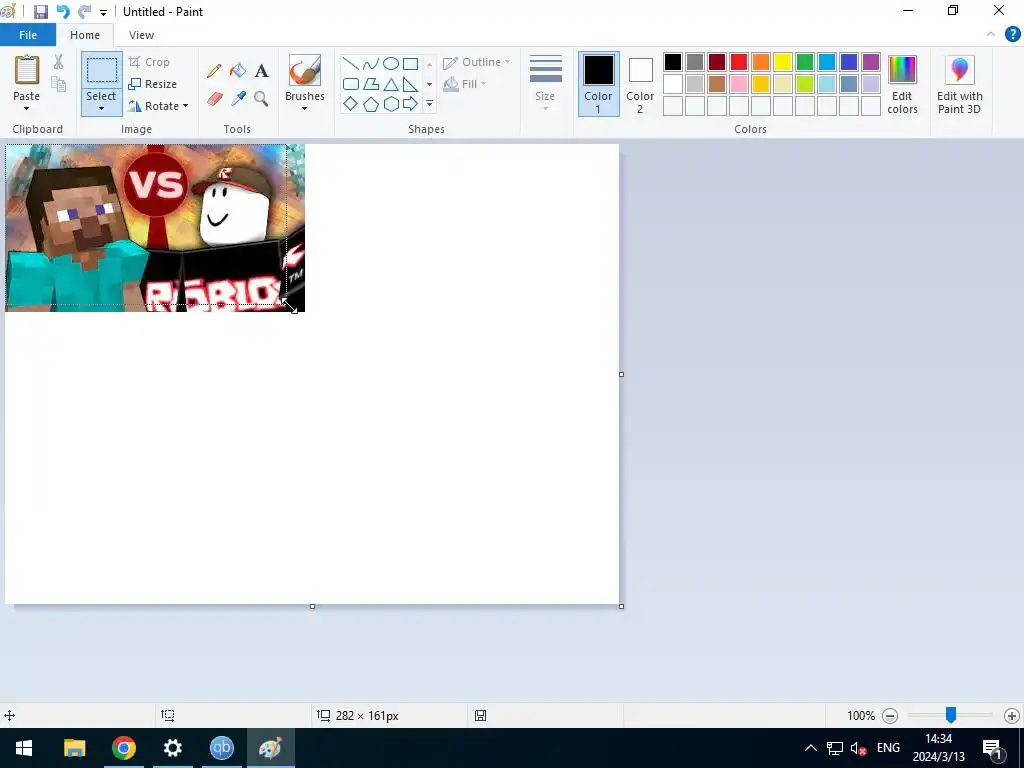
Task: Switch to the View tab
Action: (x=141, y=35)
